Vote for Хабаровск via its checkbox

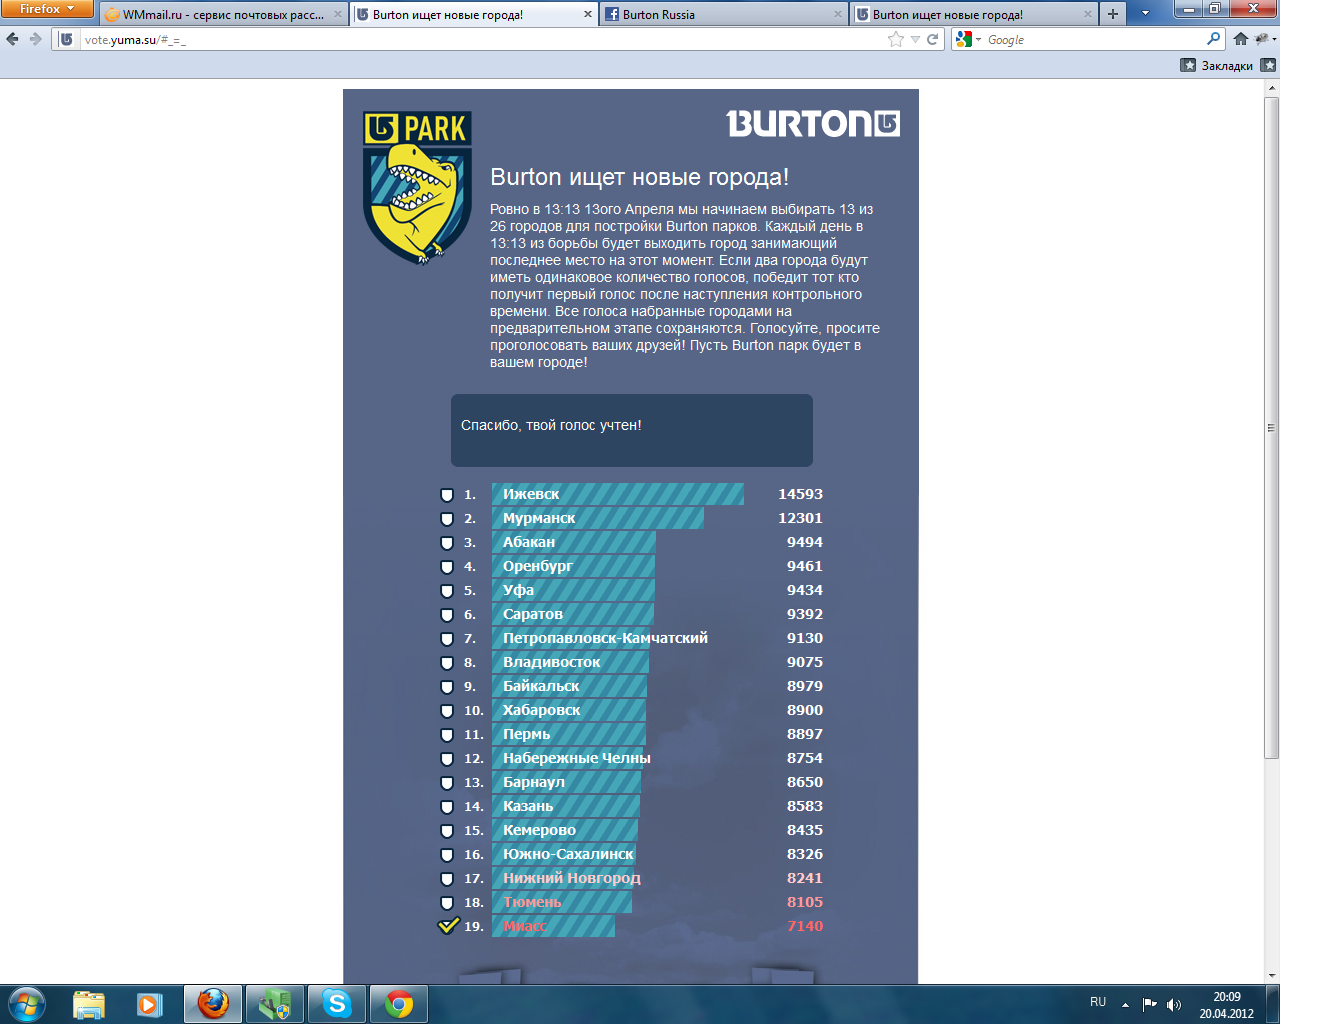tap(447, 711)
